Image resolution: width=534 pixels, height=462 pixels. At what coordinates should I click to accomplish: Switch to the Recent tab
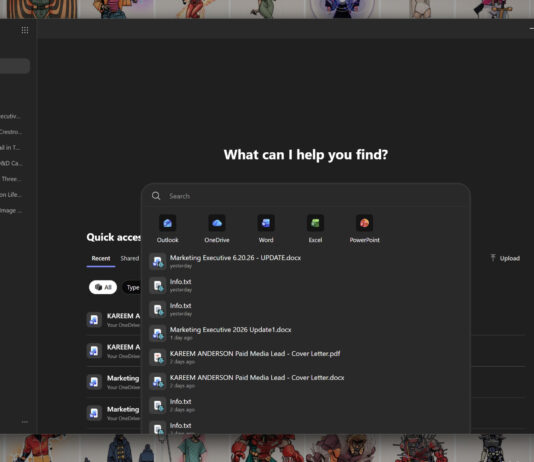[x=101, y=258]
